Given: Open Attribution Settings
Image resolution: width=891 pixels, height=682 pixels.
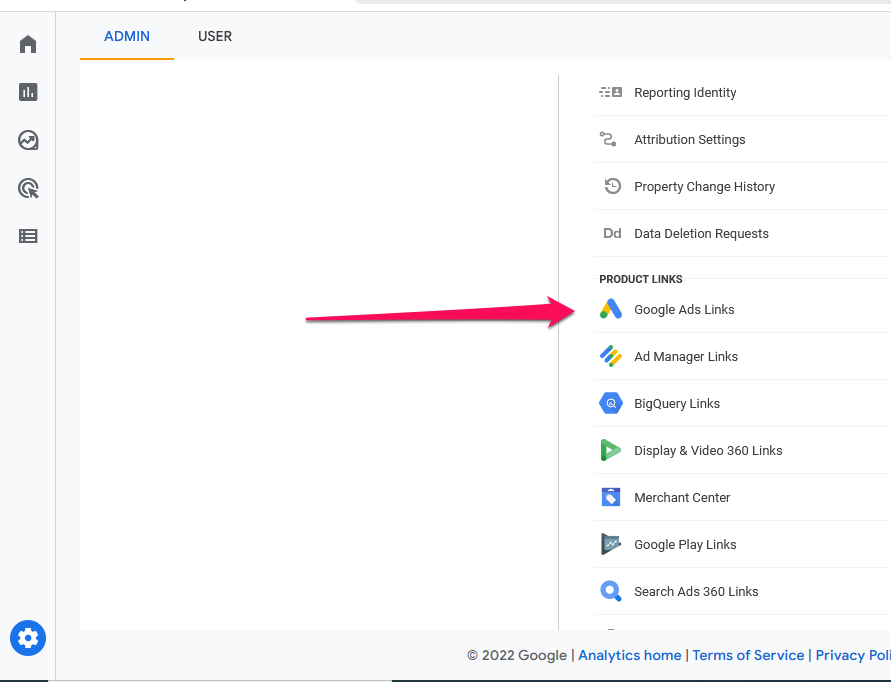Looking at the screenshot, I should (x=689, y=140).
